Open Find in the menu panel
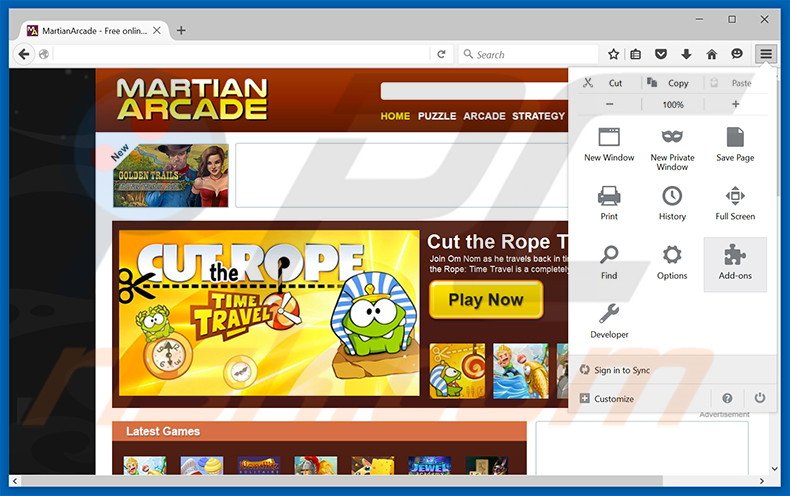This screenshot has width=790, height=496. click(x=609, y=263)
